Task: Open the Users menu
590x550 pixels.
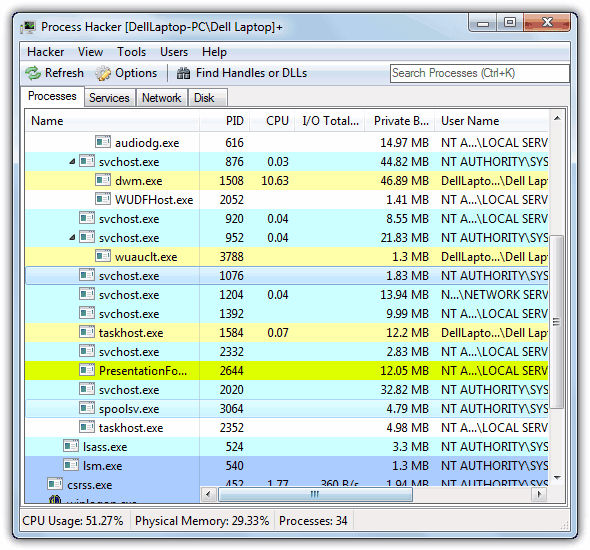Action: point(174,52)
